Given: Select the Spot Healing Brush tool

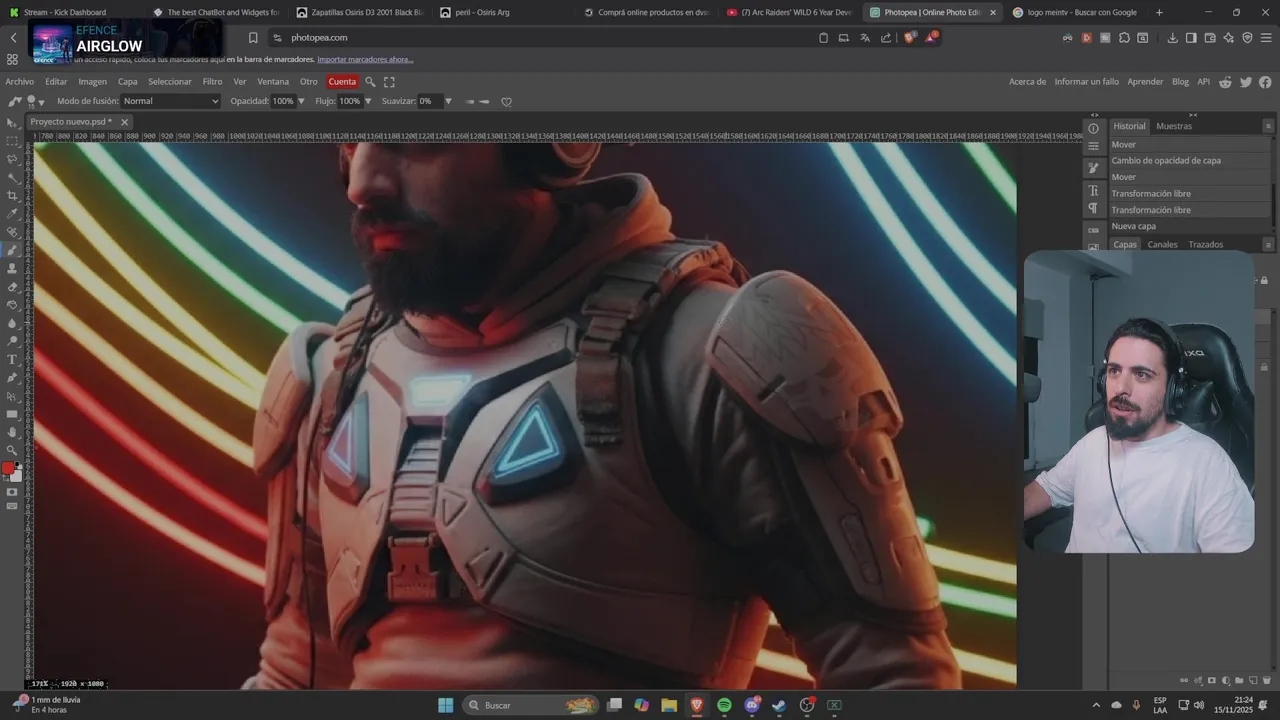Looking at the screenshot, I should tap(12, 231).
